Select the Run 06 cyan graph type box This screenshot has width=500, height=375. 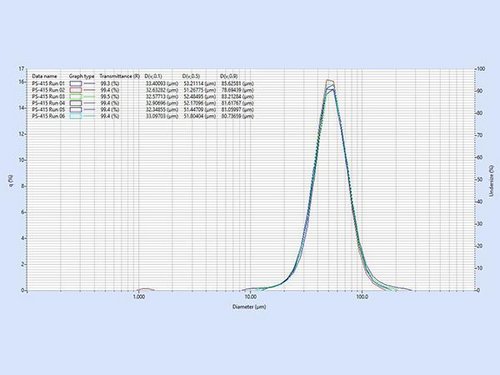coord(76,116)
